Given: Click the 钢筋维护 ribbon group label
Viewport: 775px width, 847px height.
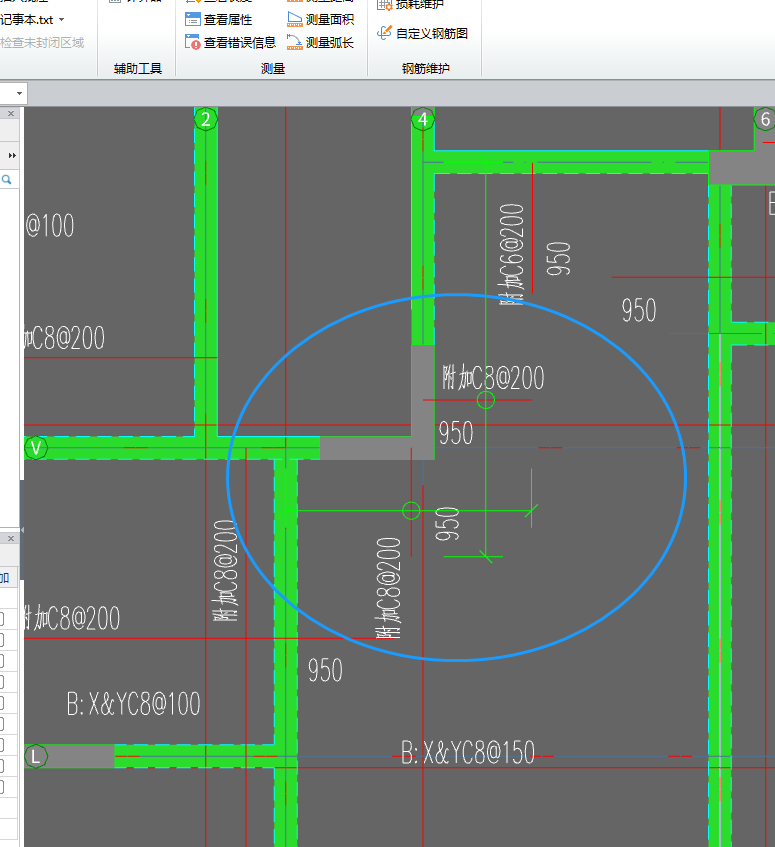Looking at the screenshot, I should click(426, 69).
